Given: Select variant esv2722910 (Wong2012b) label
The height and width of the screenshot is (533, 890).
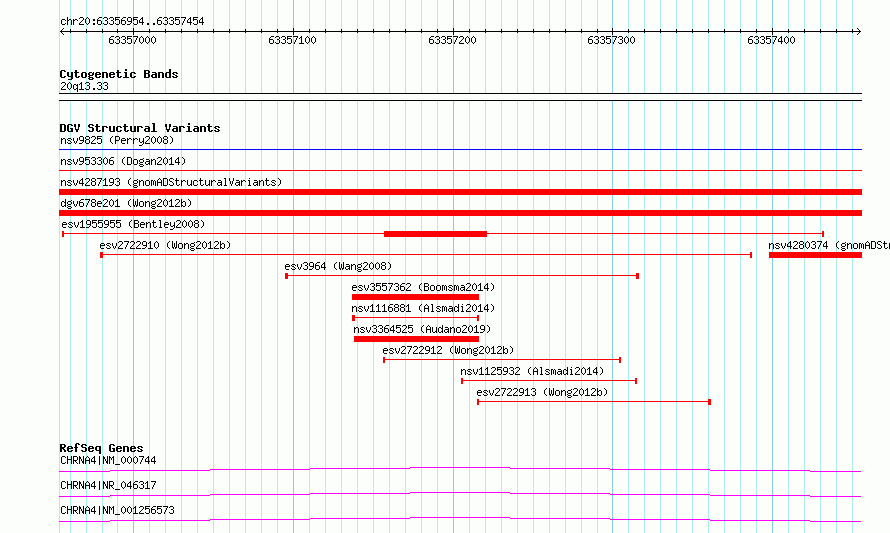Looking at the screenshot, I should click(x=165, y=245).
